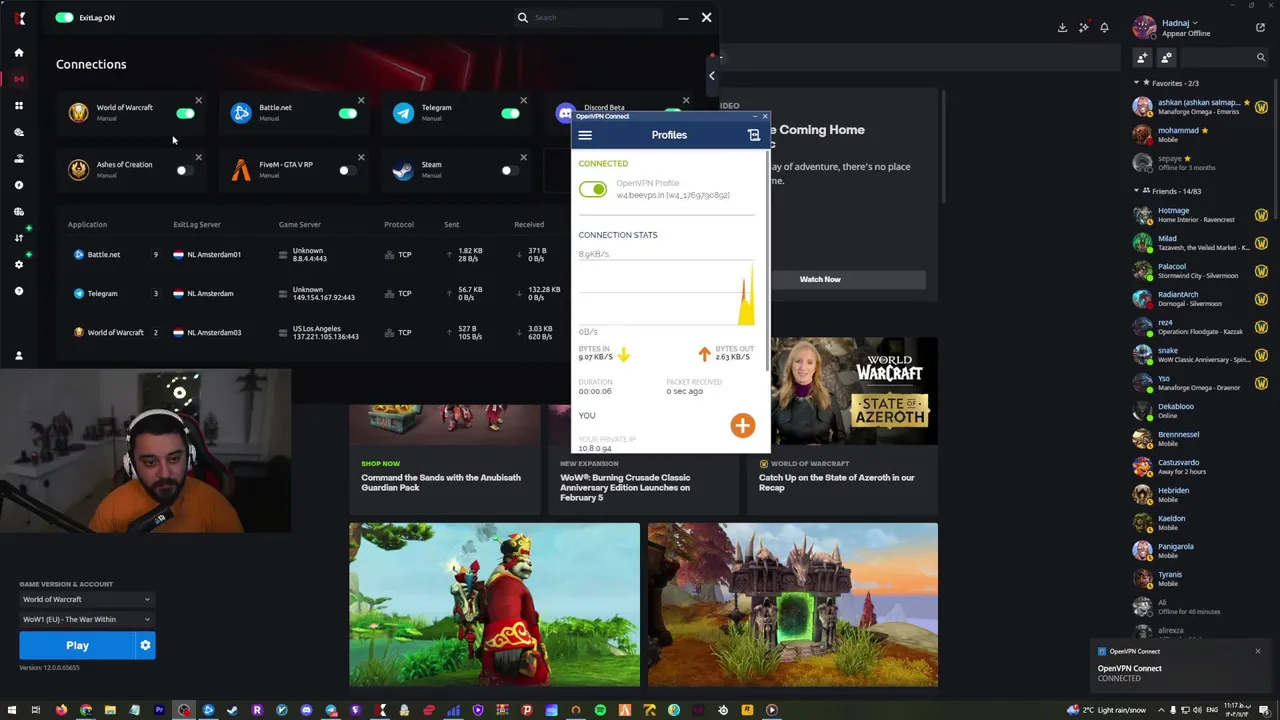Open ExitLag settings gear in sidebar

[18, 264]
